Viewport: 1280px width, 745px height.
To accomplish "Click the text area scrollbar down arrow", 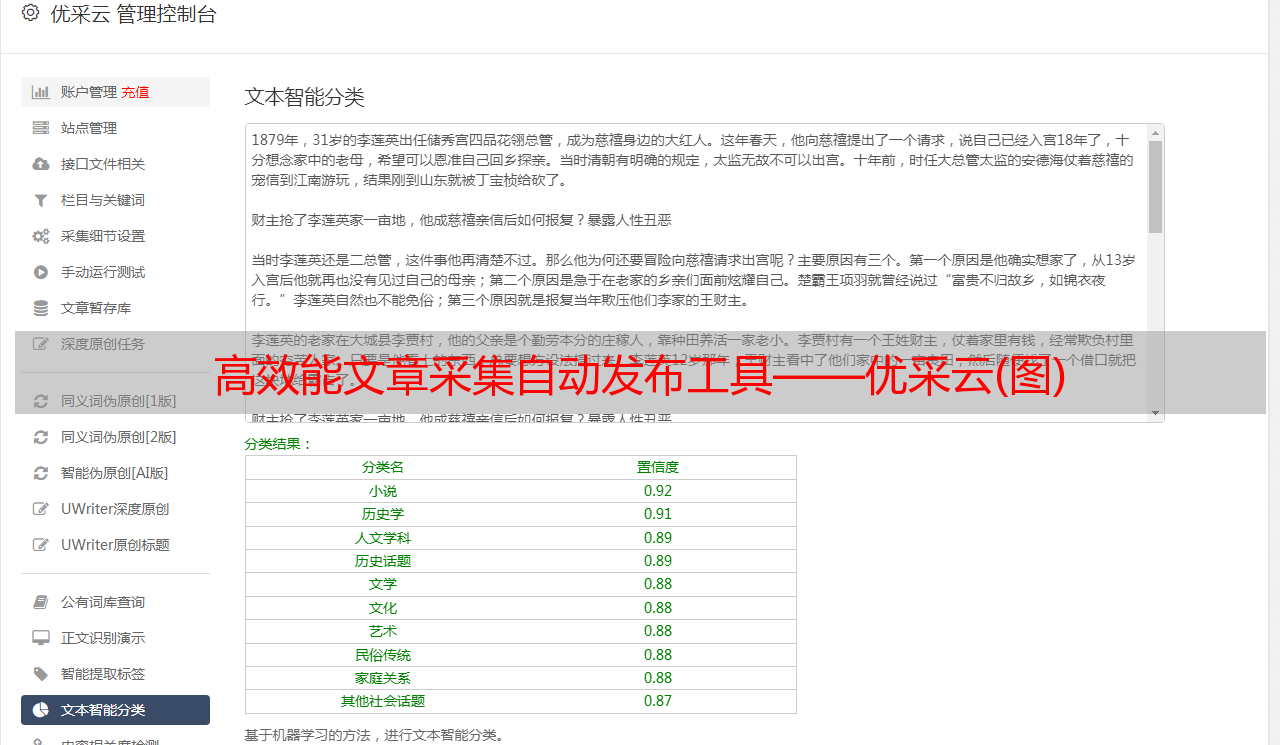I will tap(1155, 413).
